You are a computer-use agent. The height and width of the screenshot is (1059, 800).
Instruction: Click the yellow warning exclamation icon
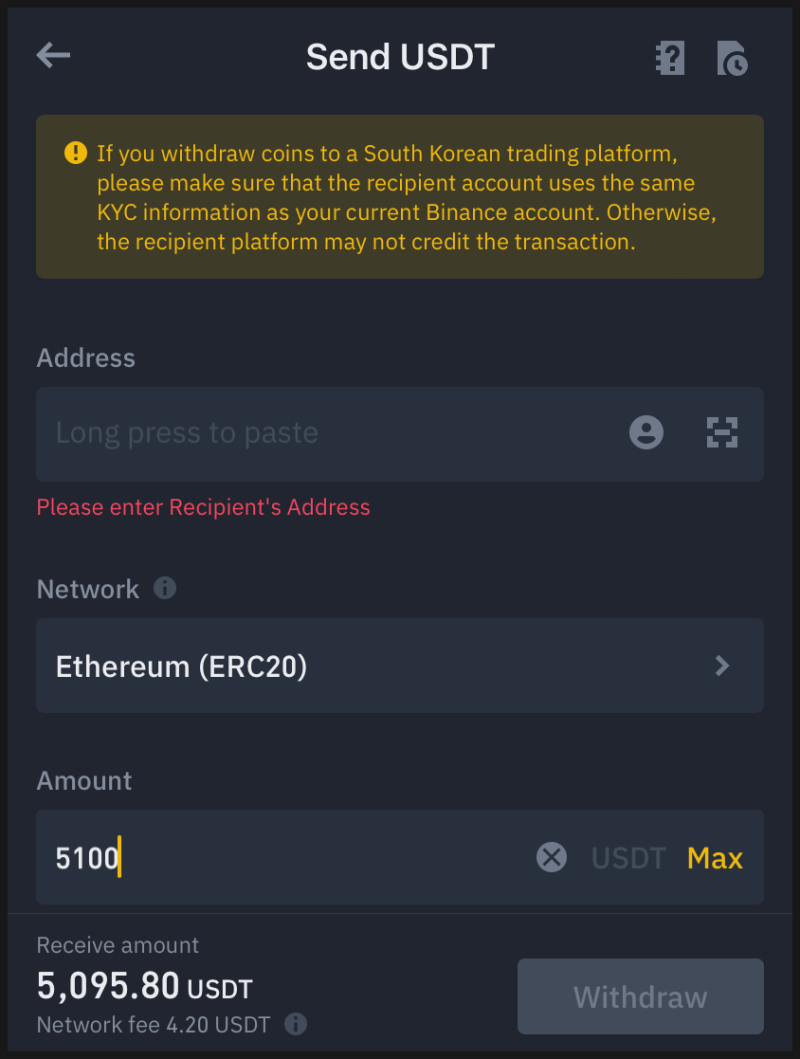pyautogui.click(x=76, y=153)
